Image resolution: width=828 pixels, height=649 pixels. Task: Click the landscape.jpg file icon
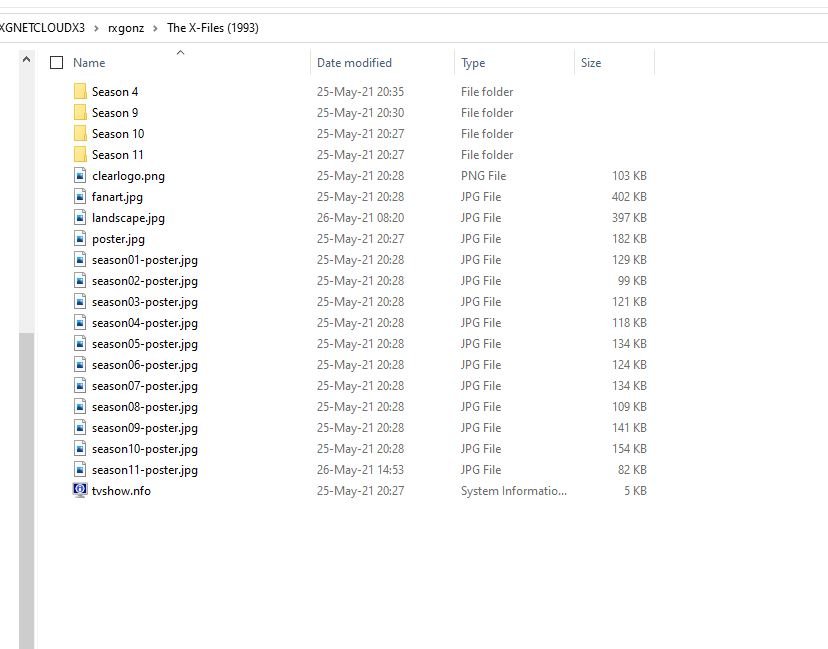click(80, 218)
